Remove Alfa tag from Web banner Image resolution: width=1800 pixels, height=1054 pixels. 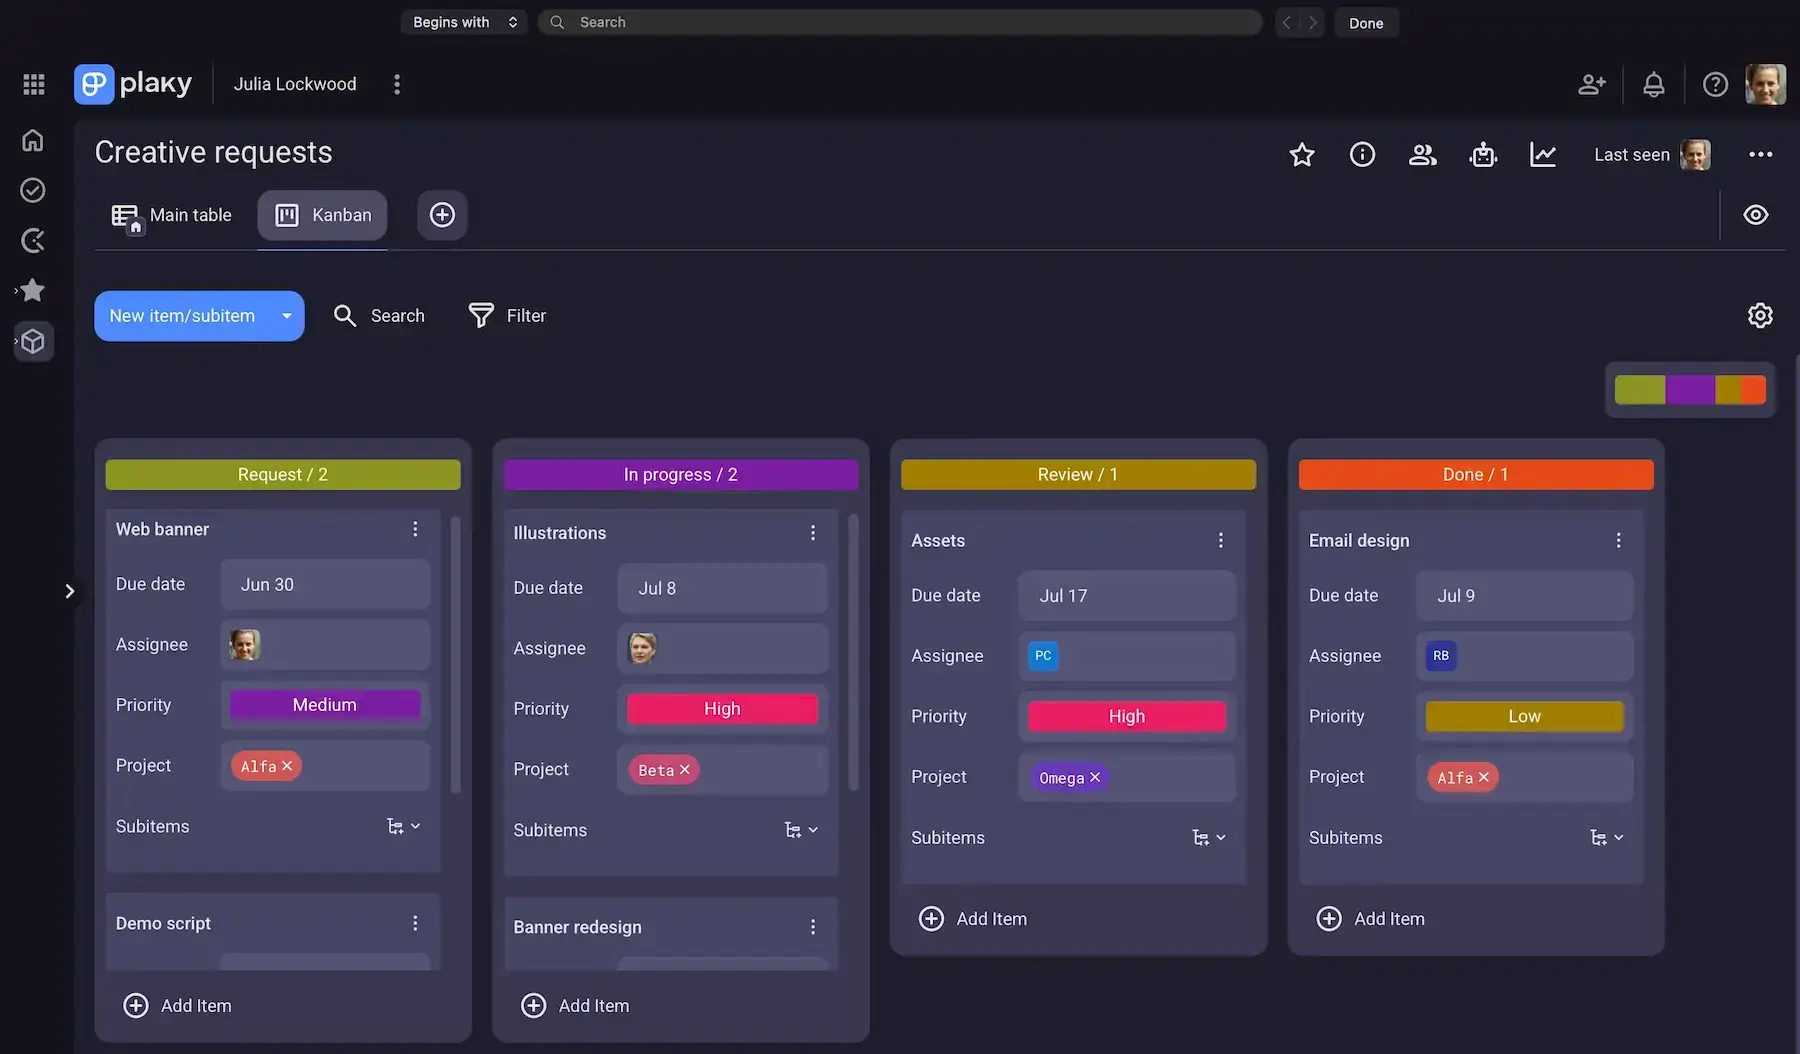pyautogui.click(x=287, y=766)
